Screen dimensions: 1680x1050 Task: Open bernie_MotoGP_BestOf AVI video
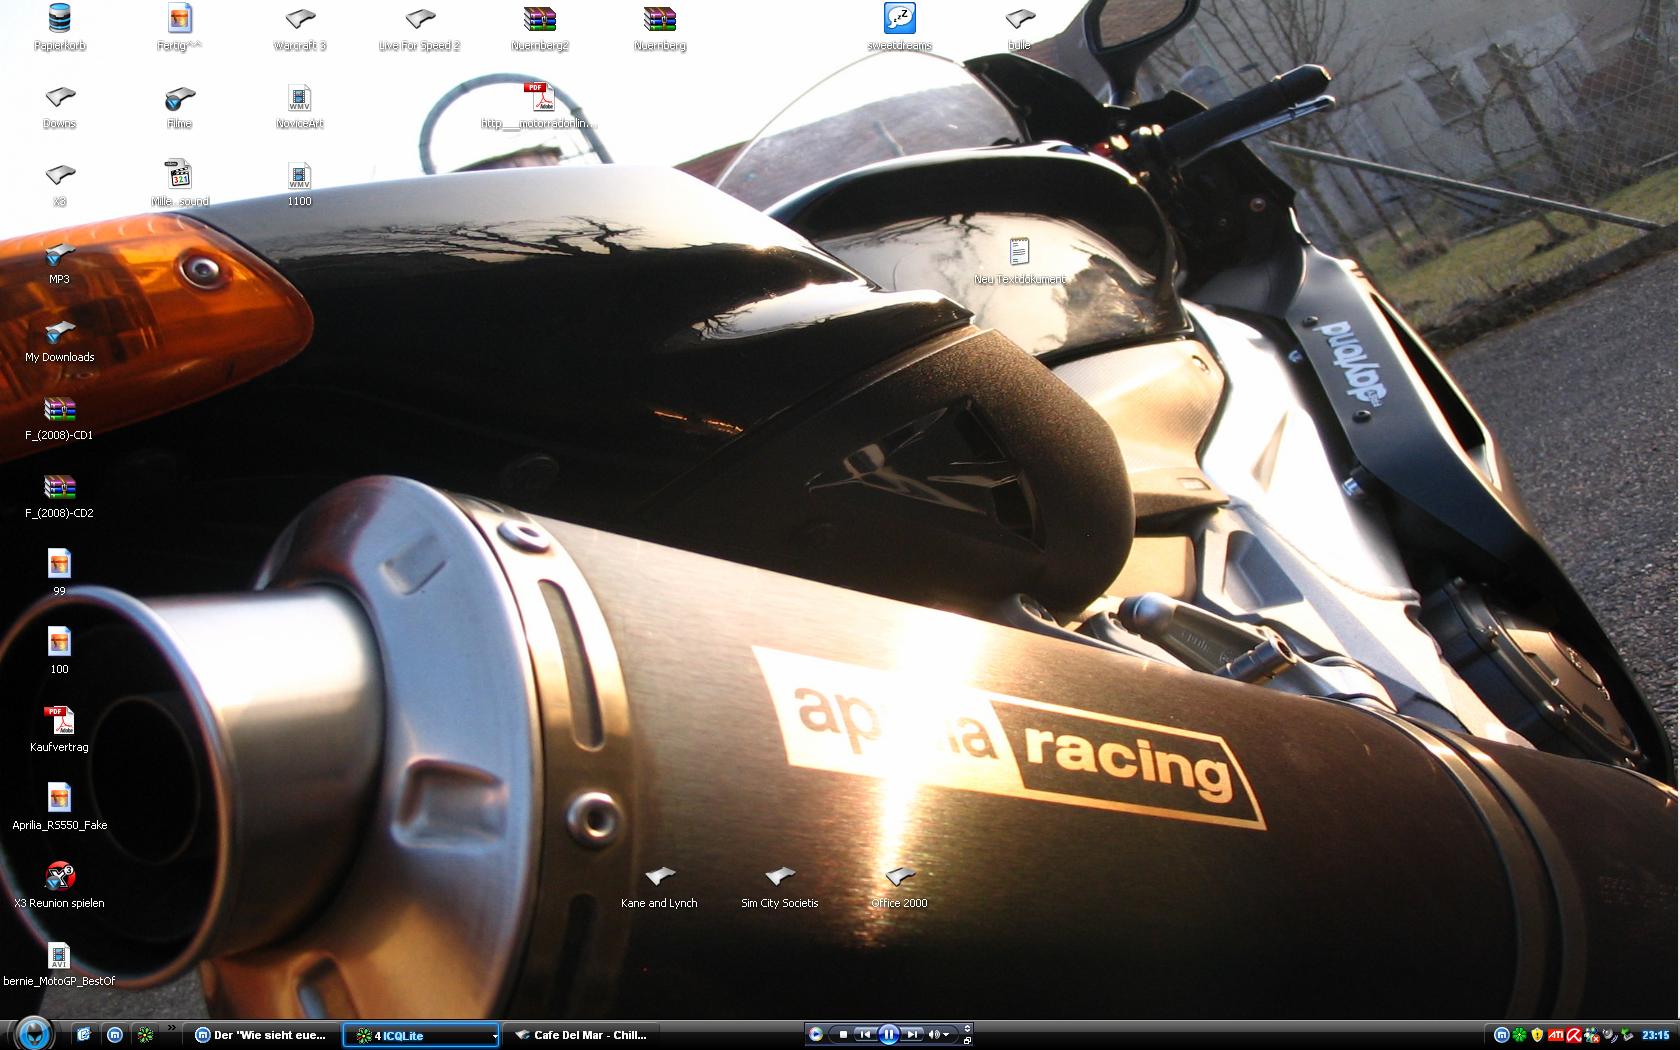click(59, 964)
